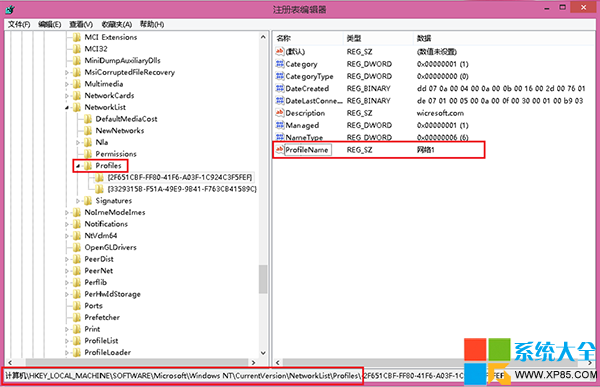The image size is (600, 387).
Task: Collapse the Profiles key
Action: point(78,166)
